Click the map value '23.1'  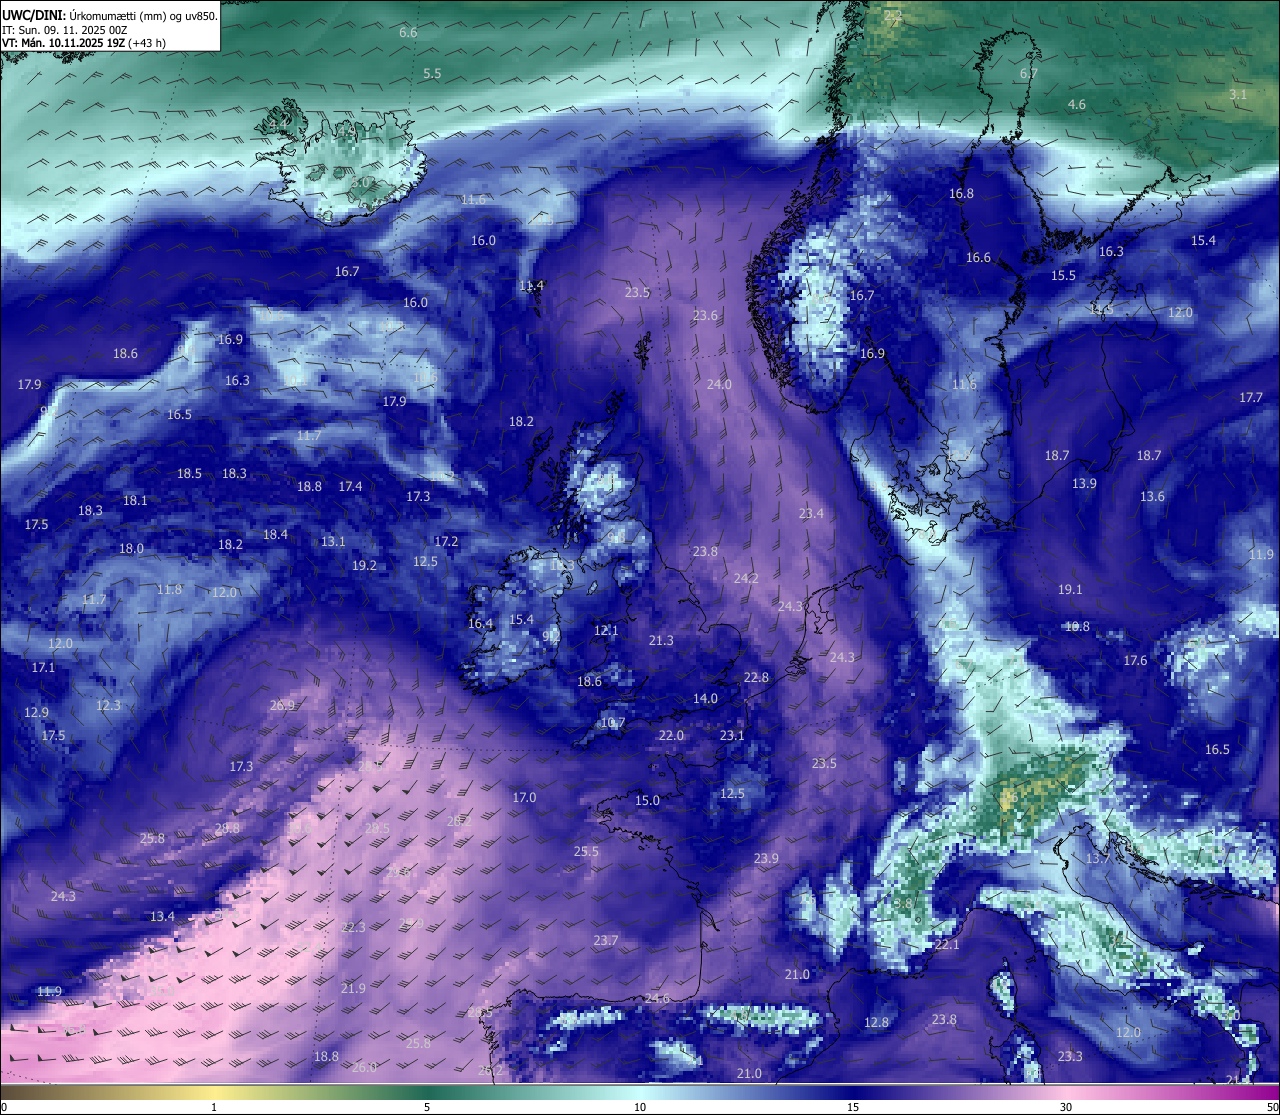pyautogui.click(x=732, y=736)
